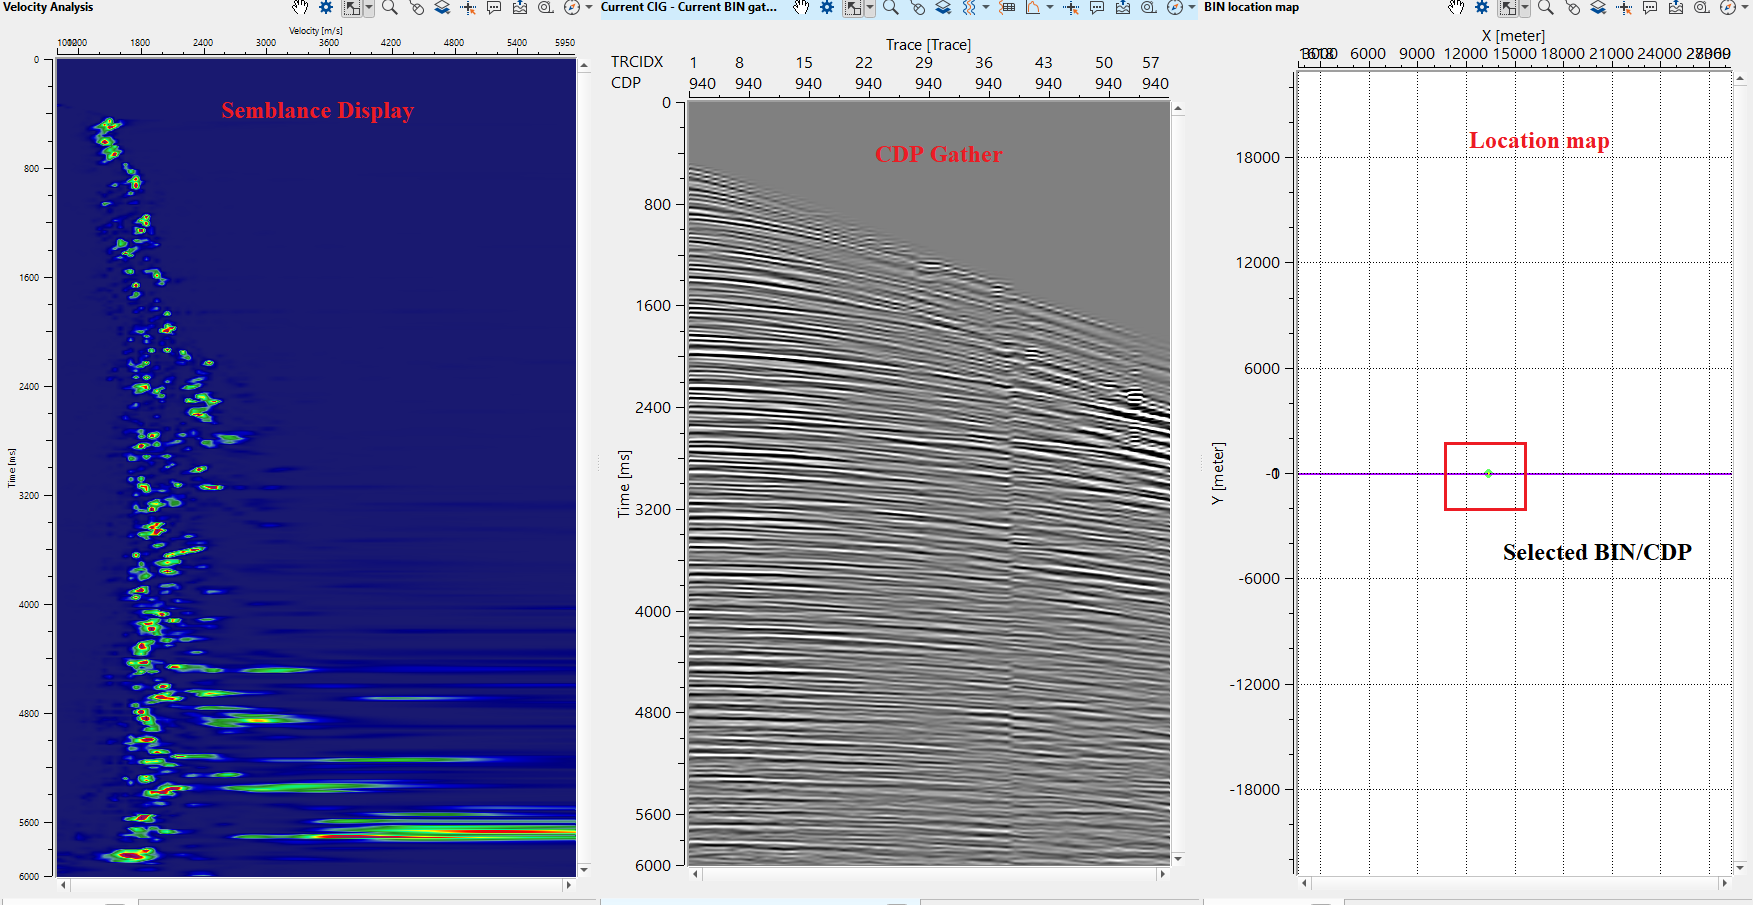
Task: Toggle the selection mode button in Velocity Analysis
Action: click(351, 8)
